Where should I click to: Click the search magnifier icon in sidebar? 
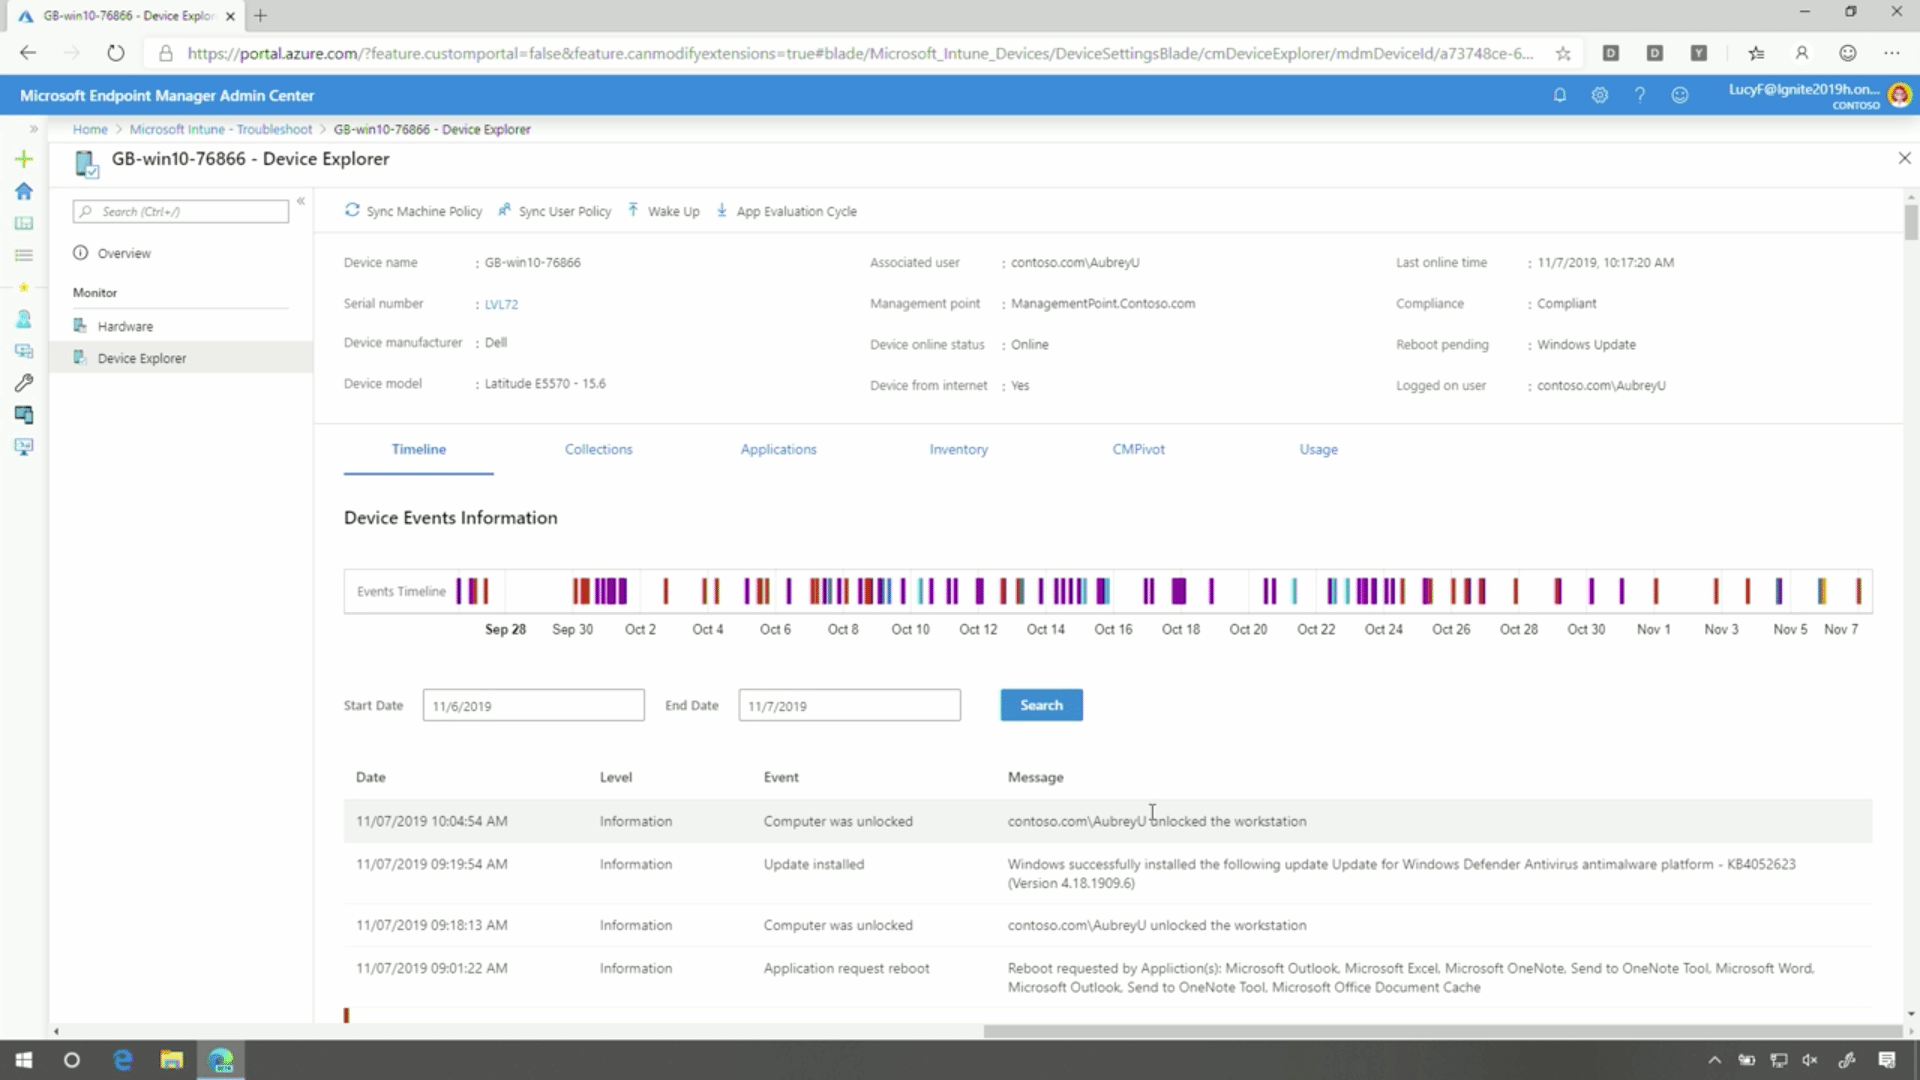click(90, 211)
